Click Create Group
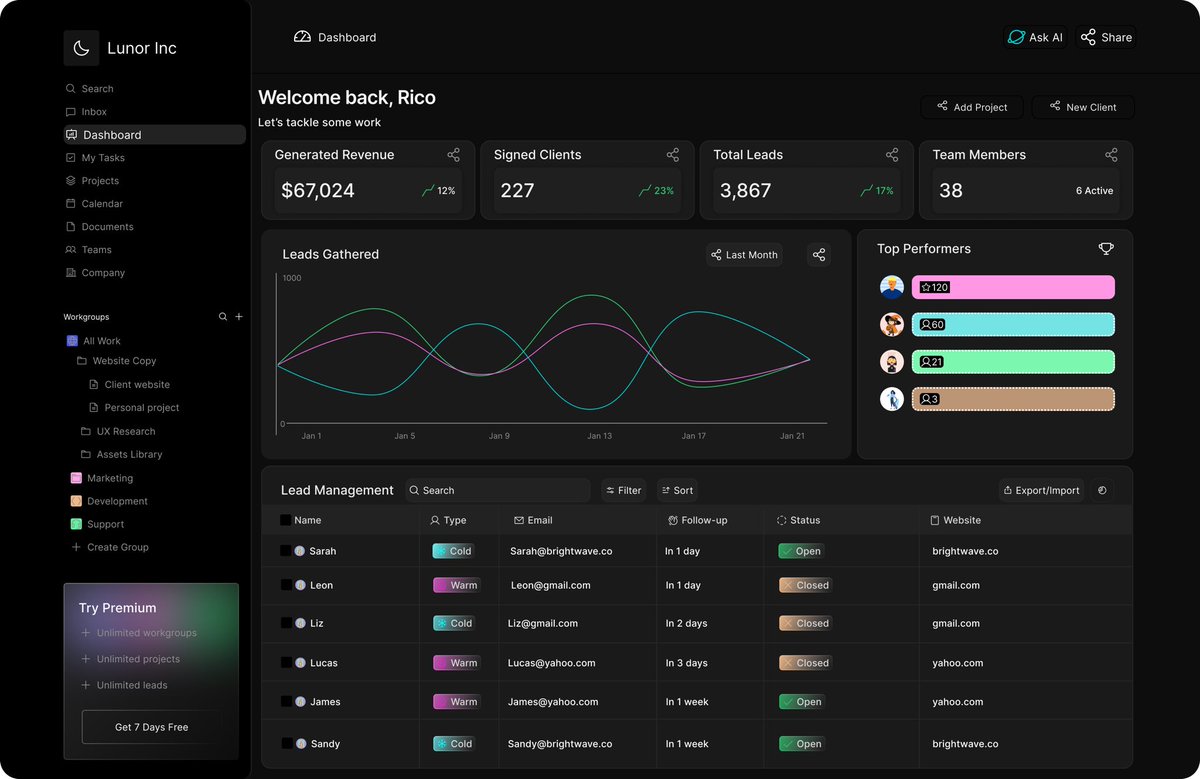The image size is (1200, 779). 109,548
